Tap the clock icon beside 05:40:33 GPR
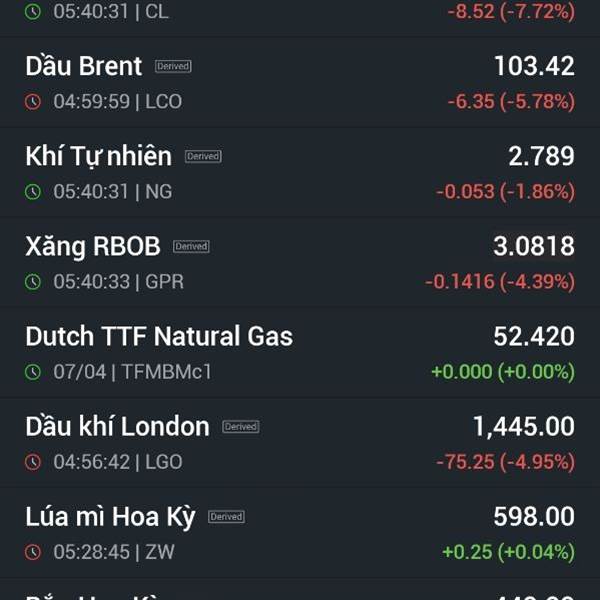The image size is (600, 600). coord(33,282)
